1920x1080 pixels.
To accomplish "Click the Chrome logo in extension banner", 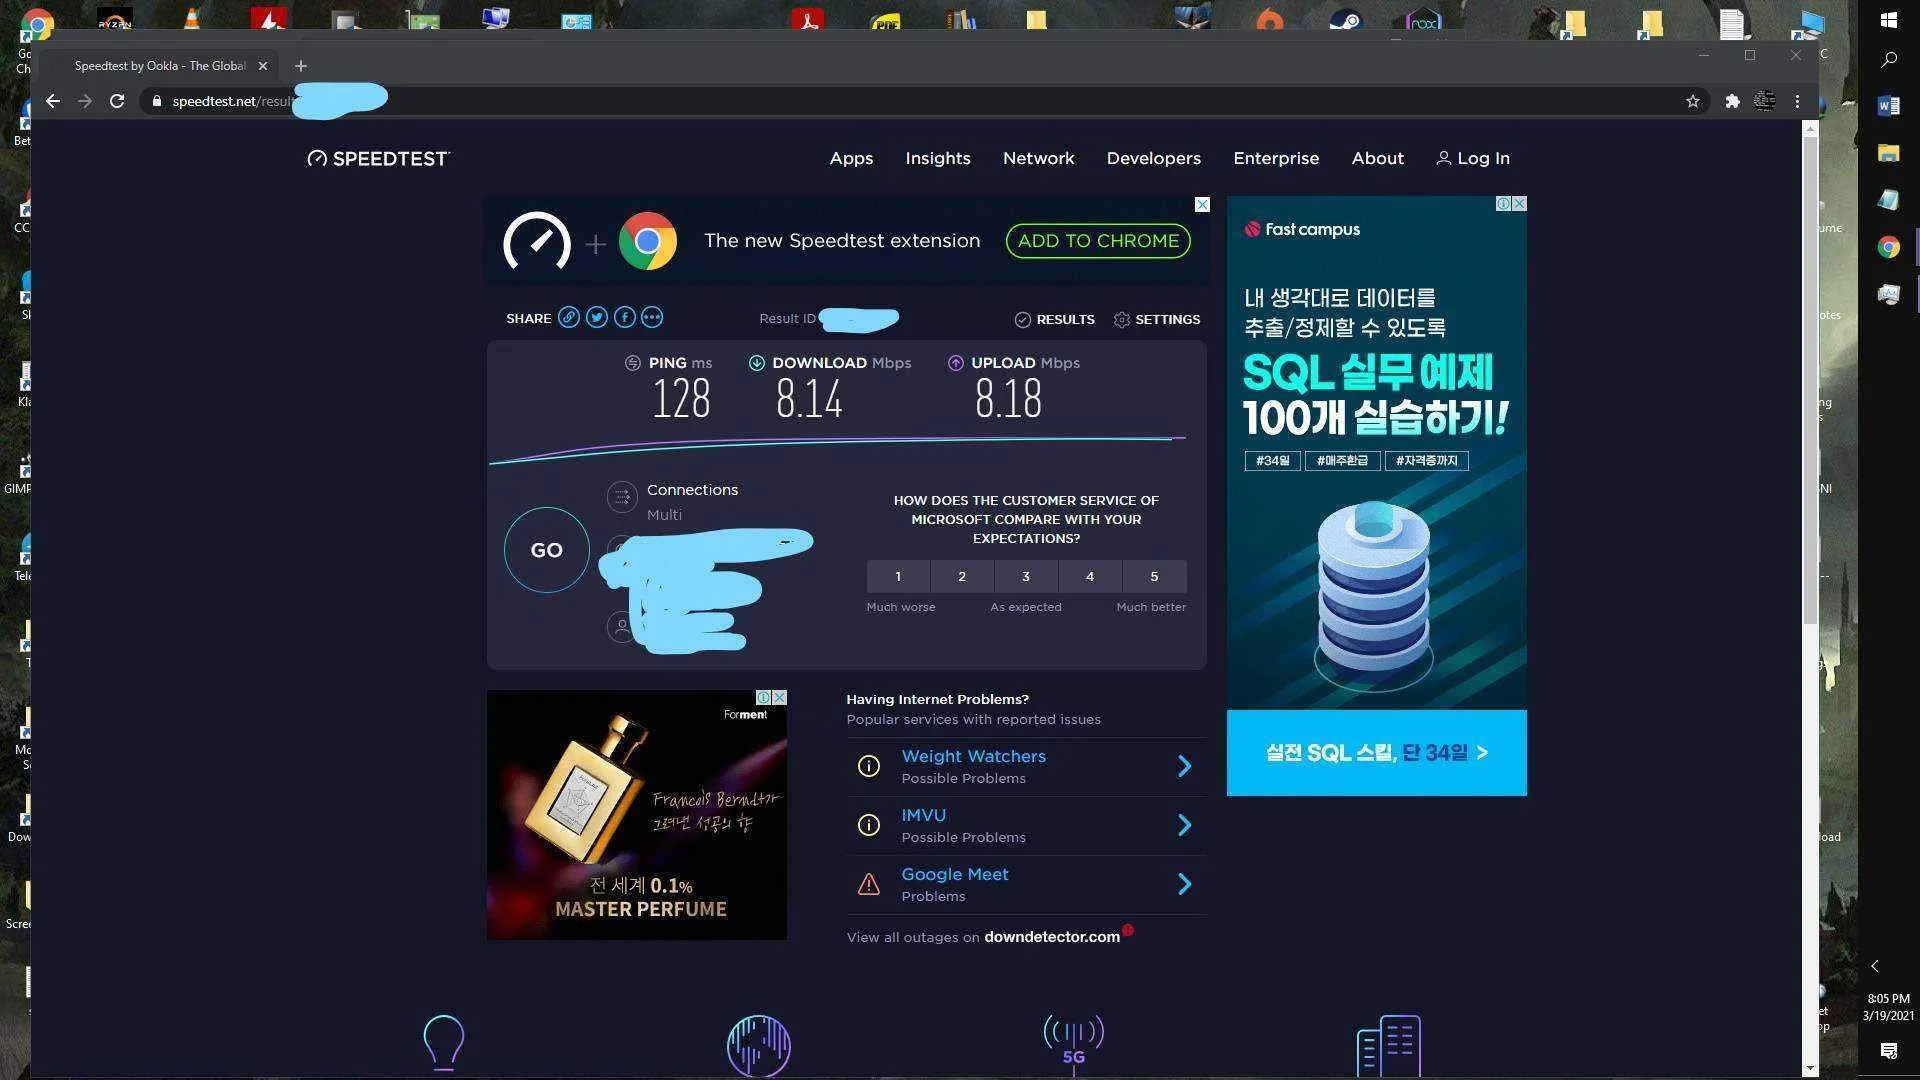I will click(648, 241).
